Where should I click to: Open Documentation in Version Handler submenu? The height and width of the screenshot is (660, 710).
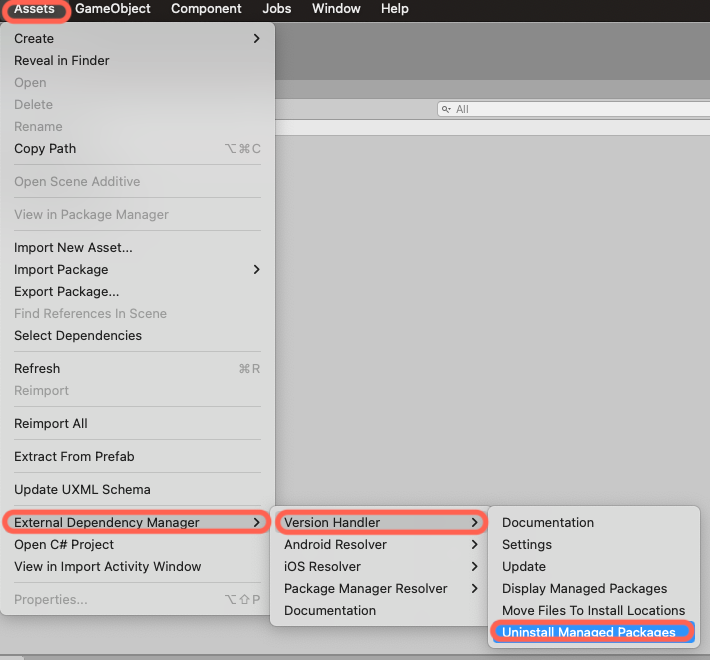594,522
